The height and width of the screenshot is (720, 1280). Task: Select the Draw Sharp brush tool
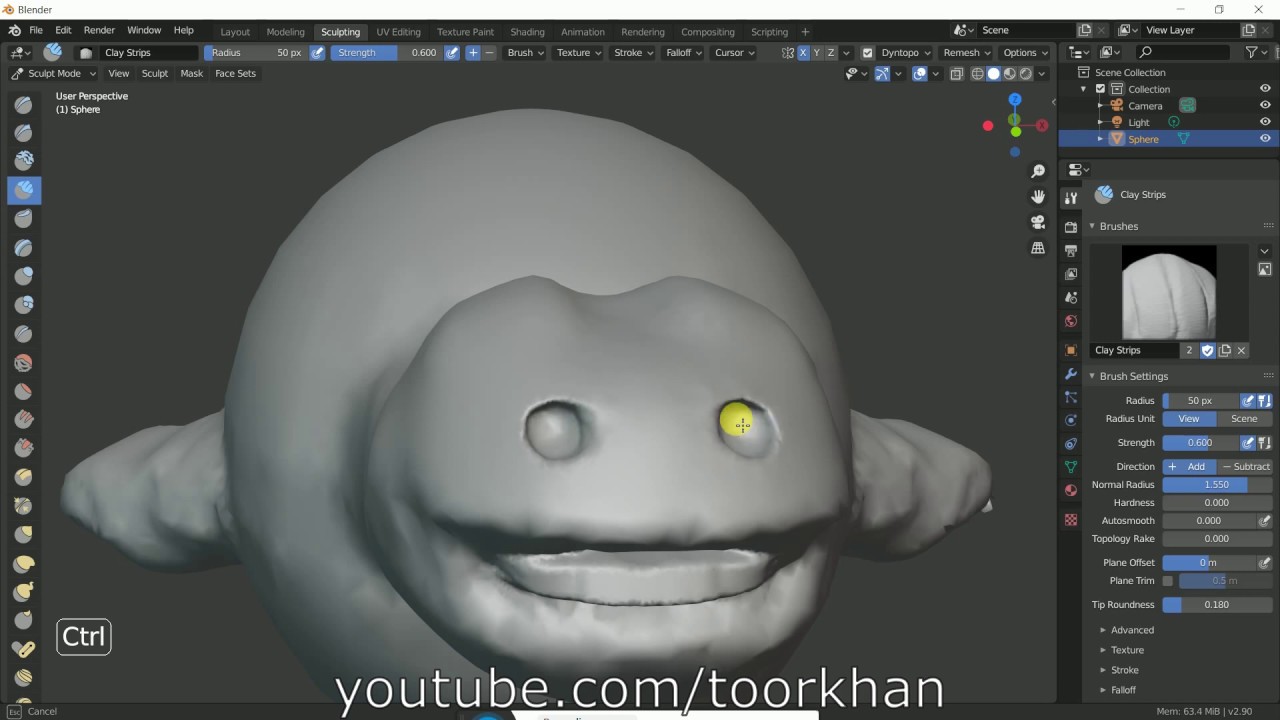click(24, 133)
